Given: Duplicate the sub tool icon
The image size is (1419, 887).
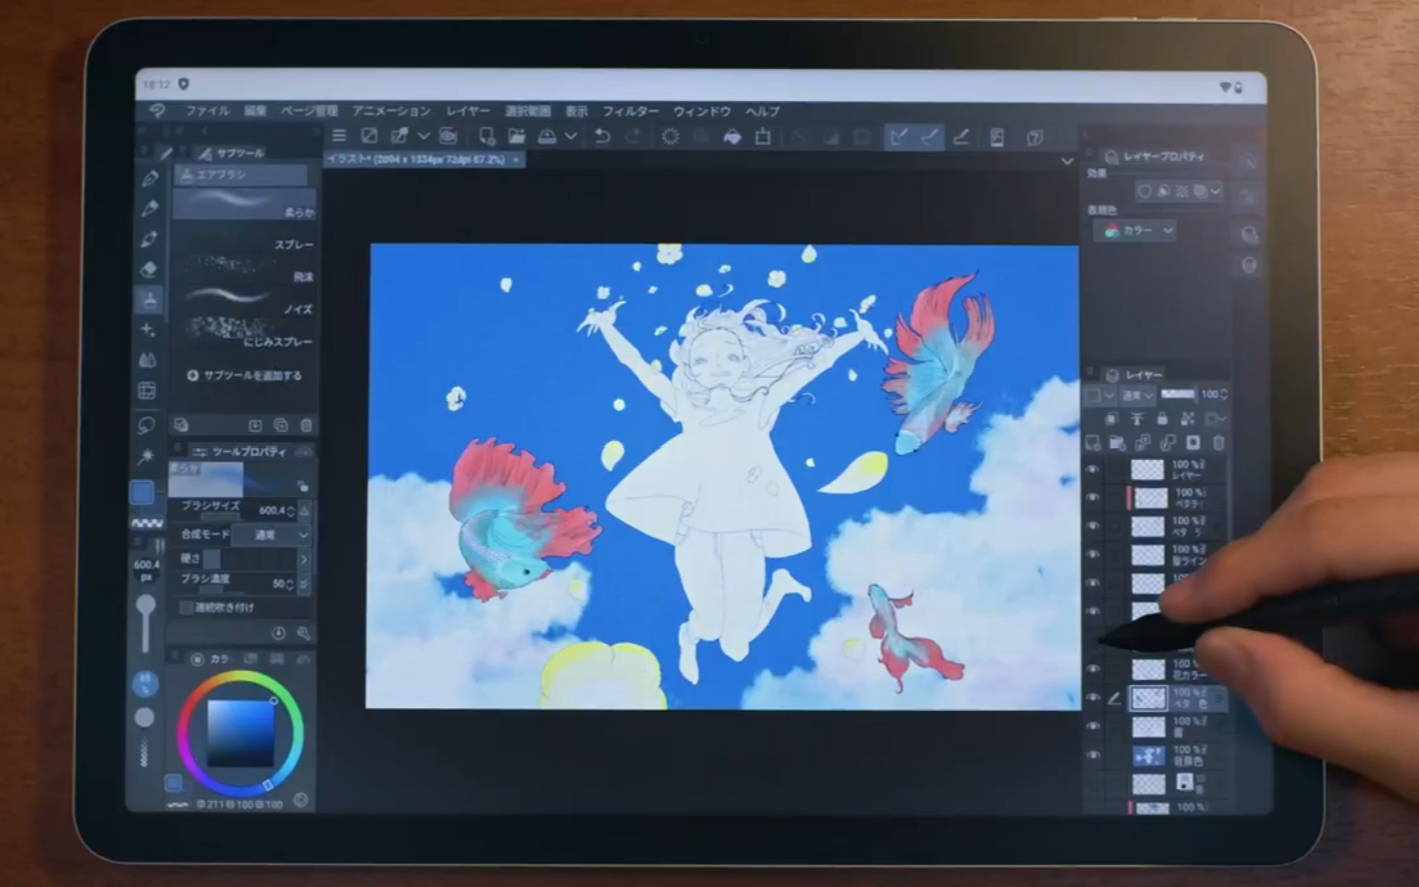Looking at the screenshot, I should coord(281,425).
